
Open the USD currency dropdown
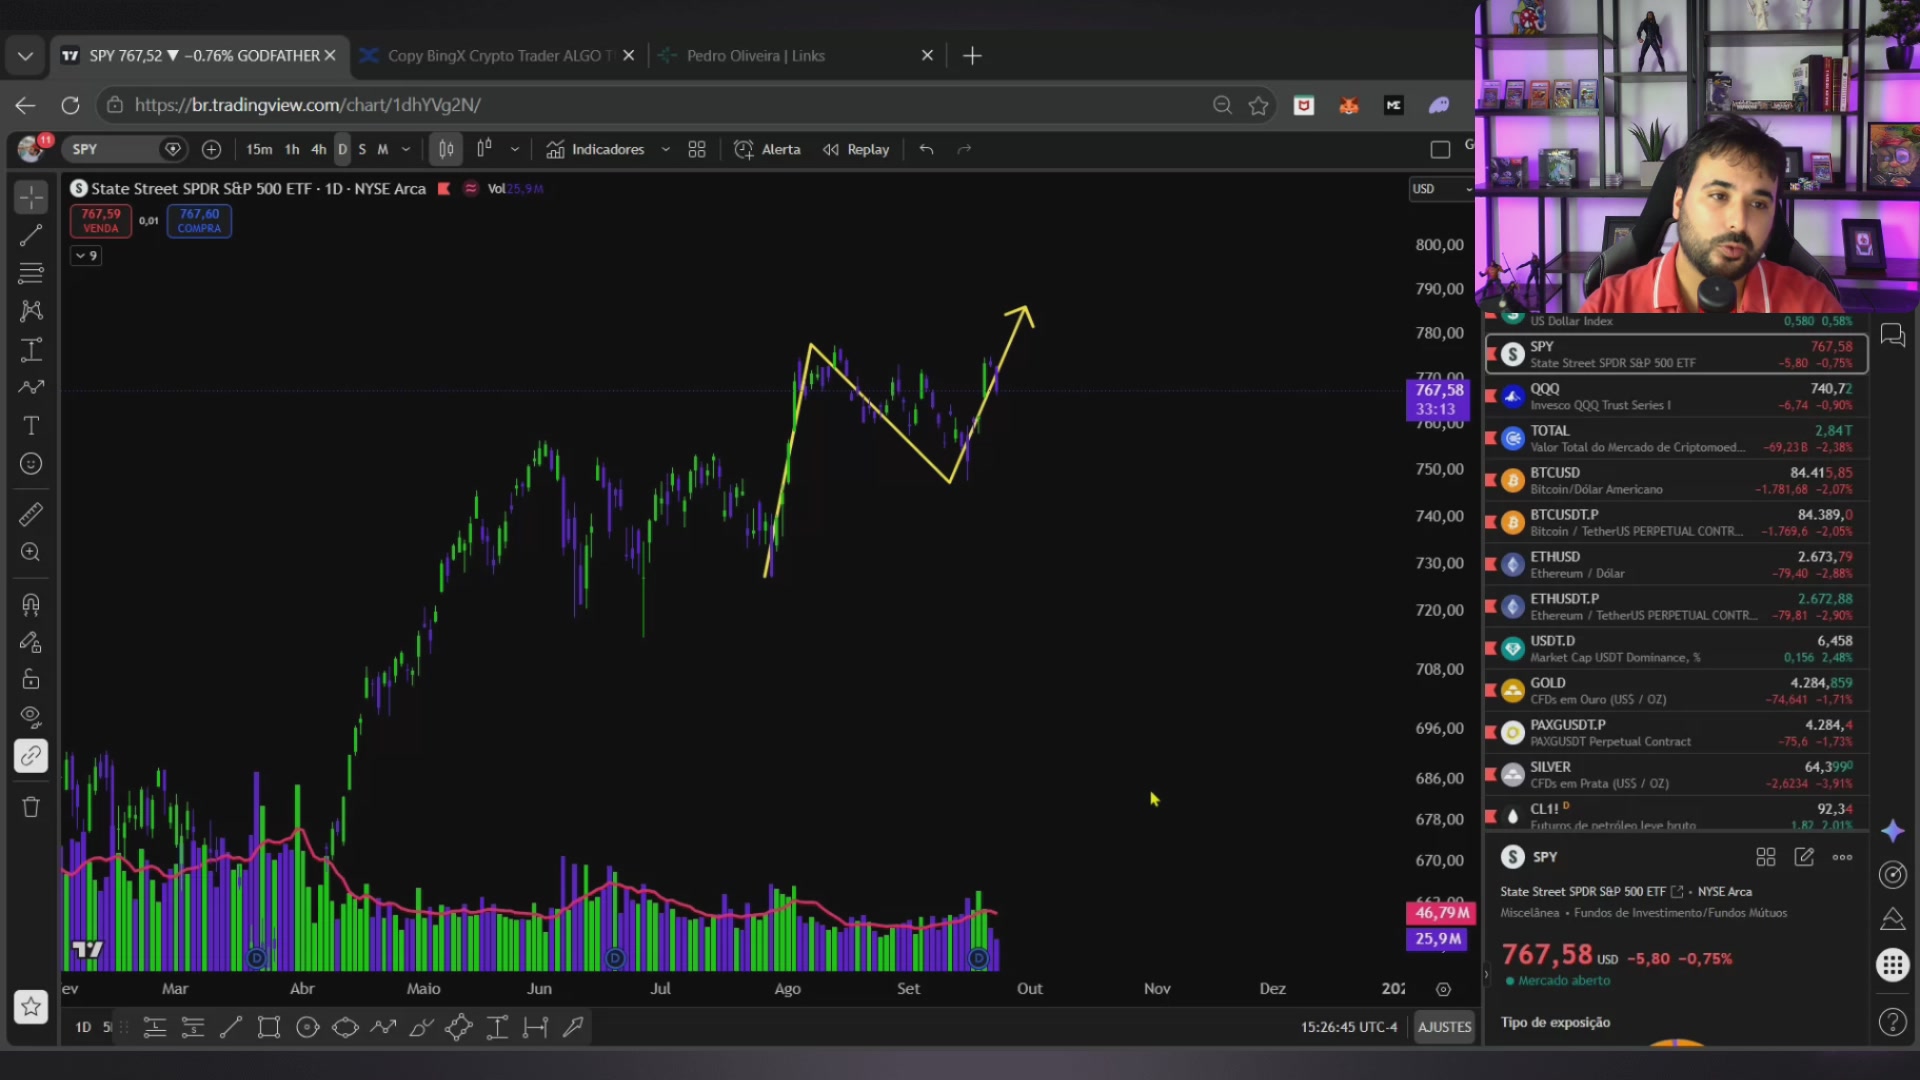pos(1441,189)
